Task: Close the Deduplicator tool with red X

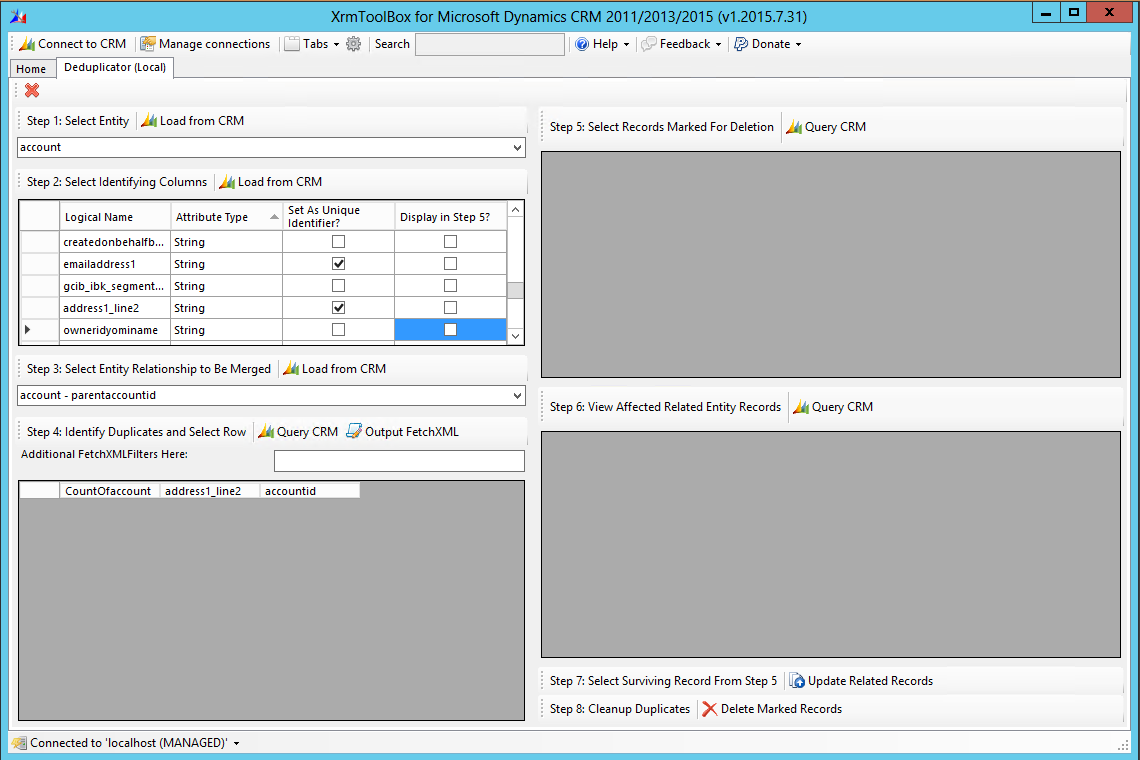Action: point(32,90)
